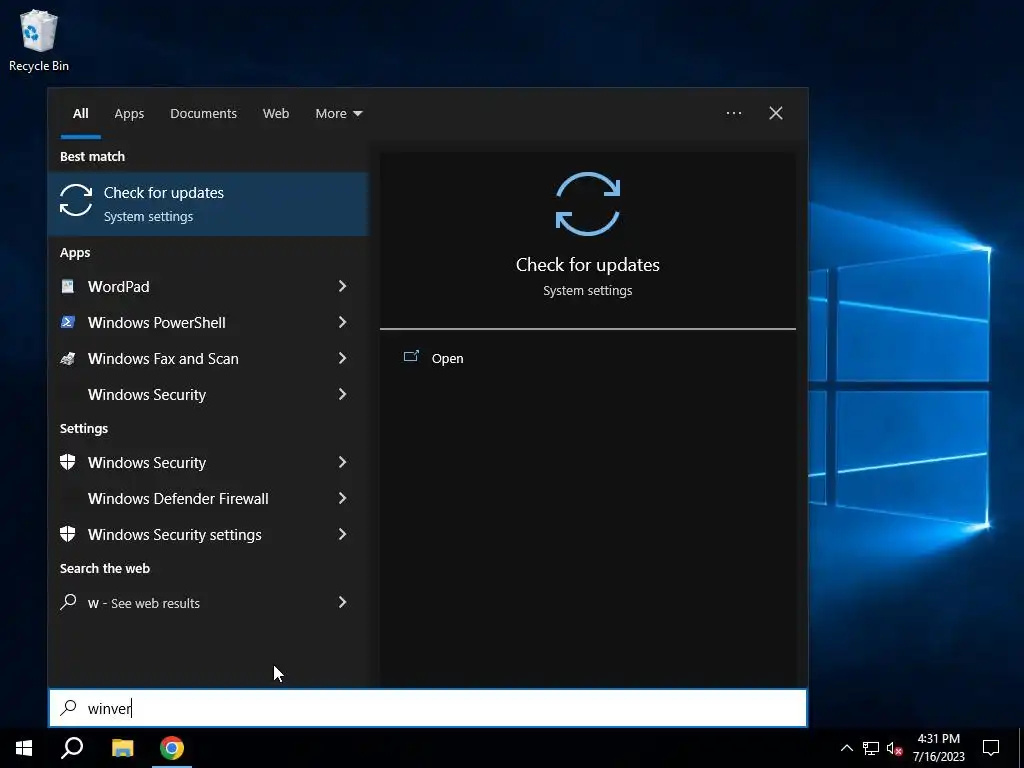
Task: Click the muted volume tray icon
Action: point(895,748)
